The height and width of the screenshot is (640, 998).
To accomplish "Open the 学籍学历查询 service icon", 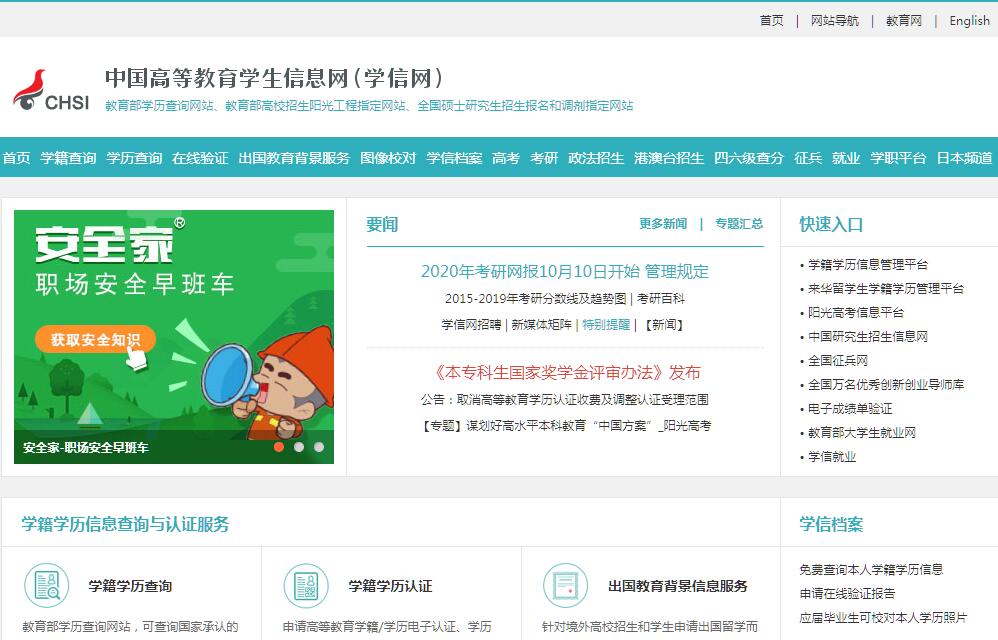I will click(46, 585).
